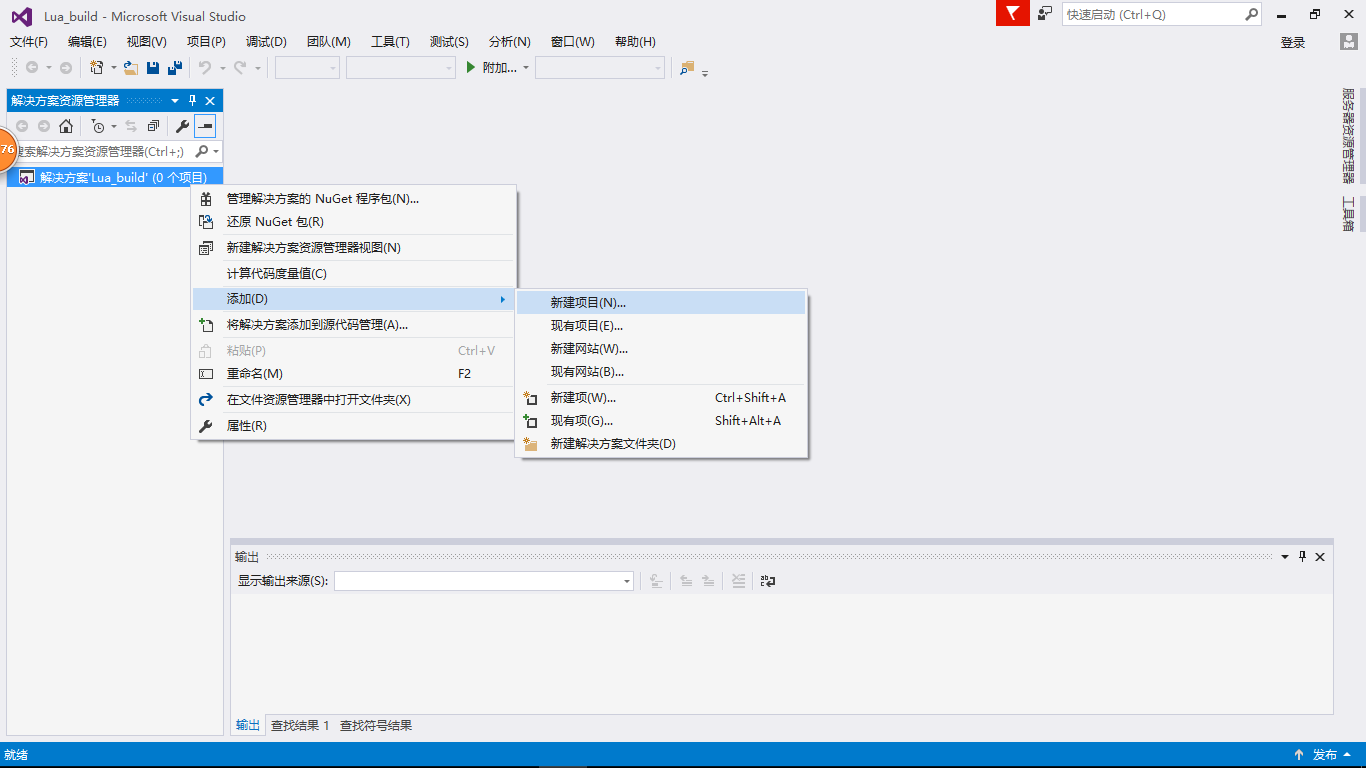
Task: Open the Output panel window options dropdown
Action: point(1285,557)
